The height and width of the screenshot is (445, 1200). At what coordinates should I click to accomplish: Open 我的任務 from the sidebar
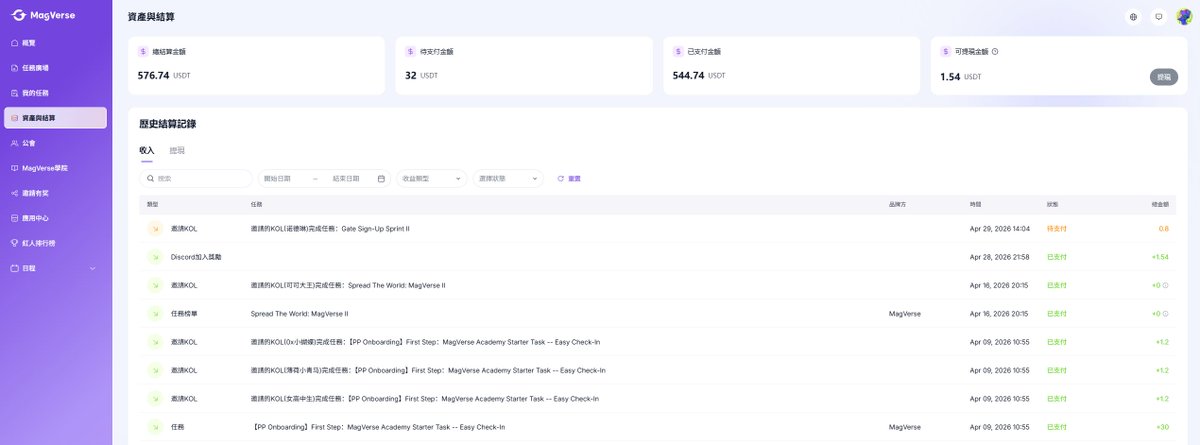pyautogui.click(x=55, y=93)
